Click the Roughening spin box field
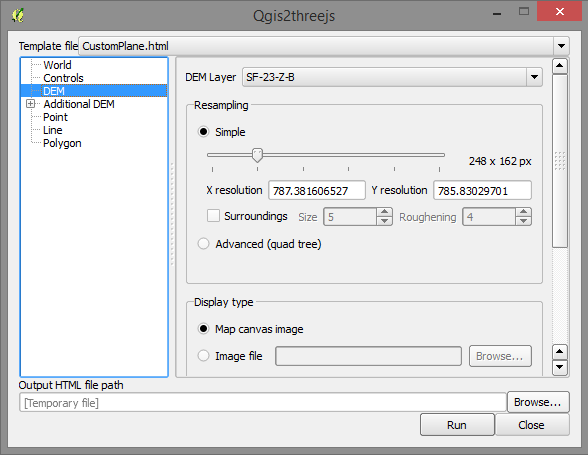The image size is (588, 455). coord(489,217)
